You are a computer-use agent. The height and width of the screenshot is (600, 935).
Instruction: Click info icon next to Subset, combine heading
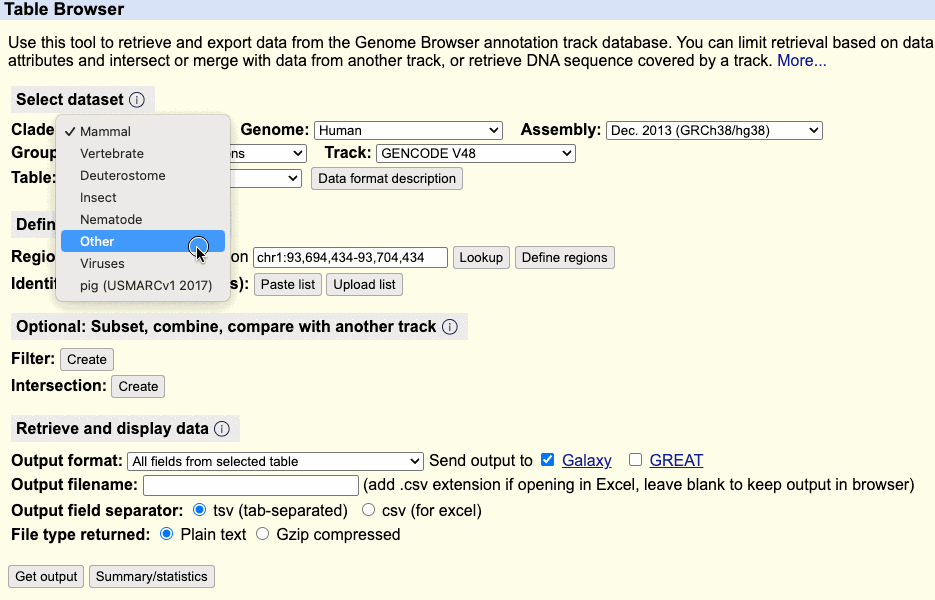tap(450, 327)
